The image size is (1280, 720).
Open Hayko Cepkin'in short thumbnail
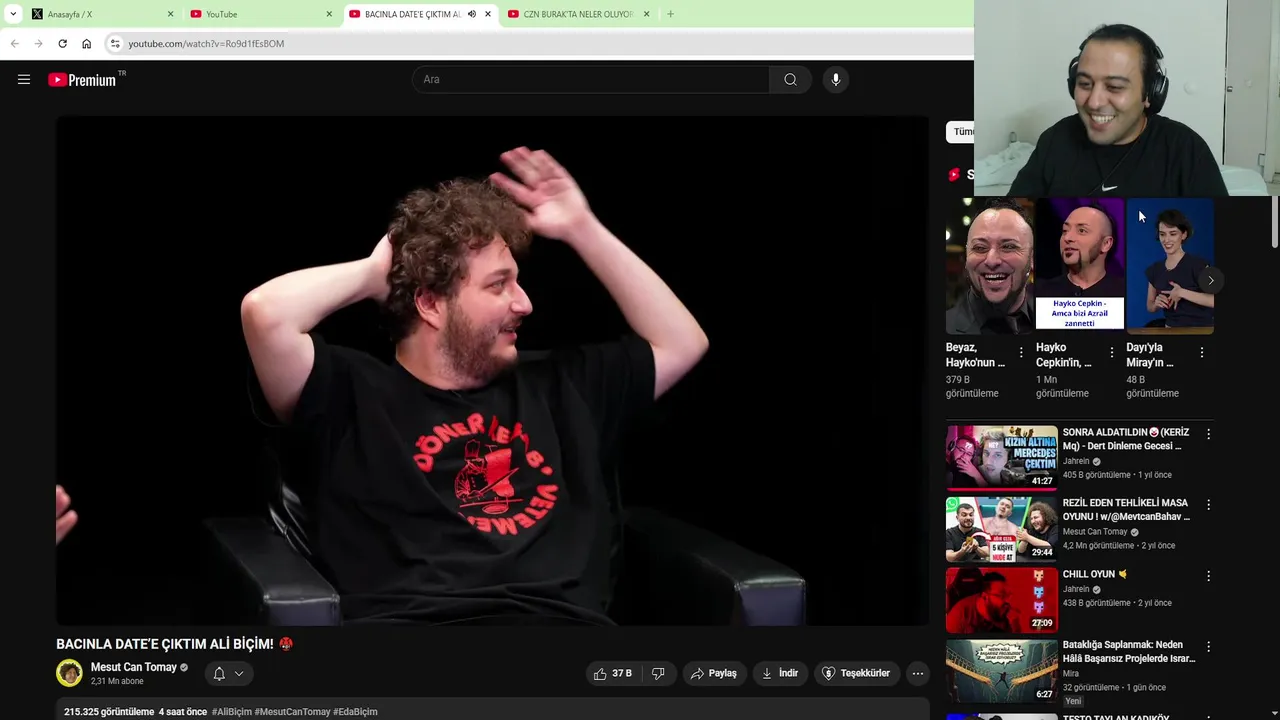pos(1080,265)
